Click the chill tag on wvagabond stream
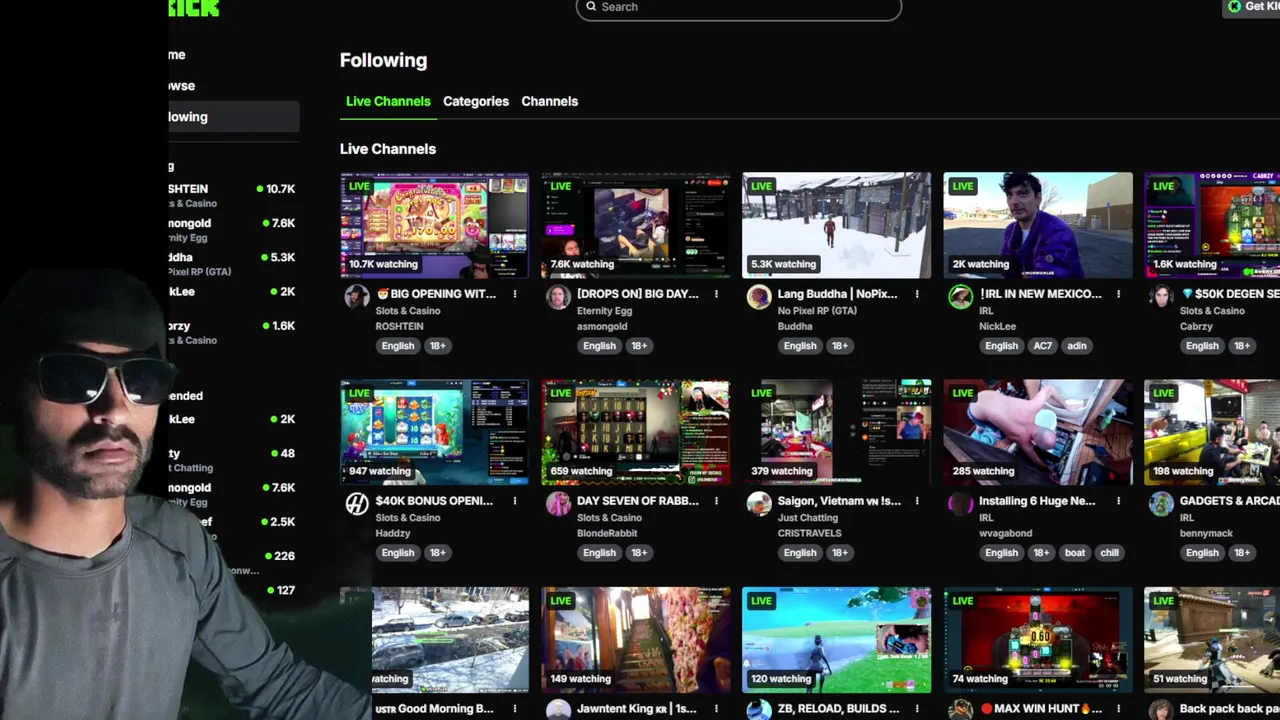The height and width of the screenshot is (720, 1280). pos(1110,553)
